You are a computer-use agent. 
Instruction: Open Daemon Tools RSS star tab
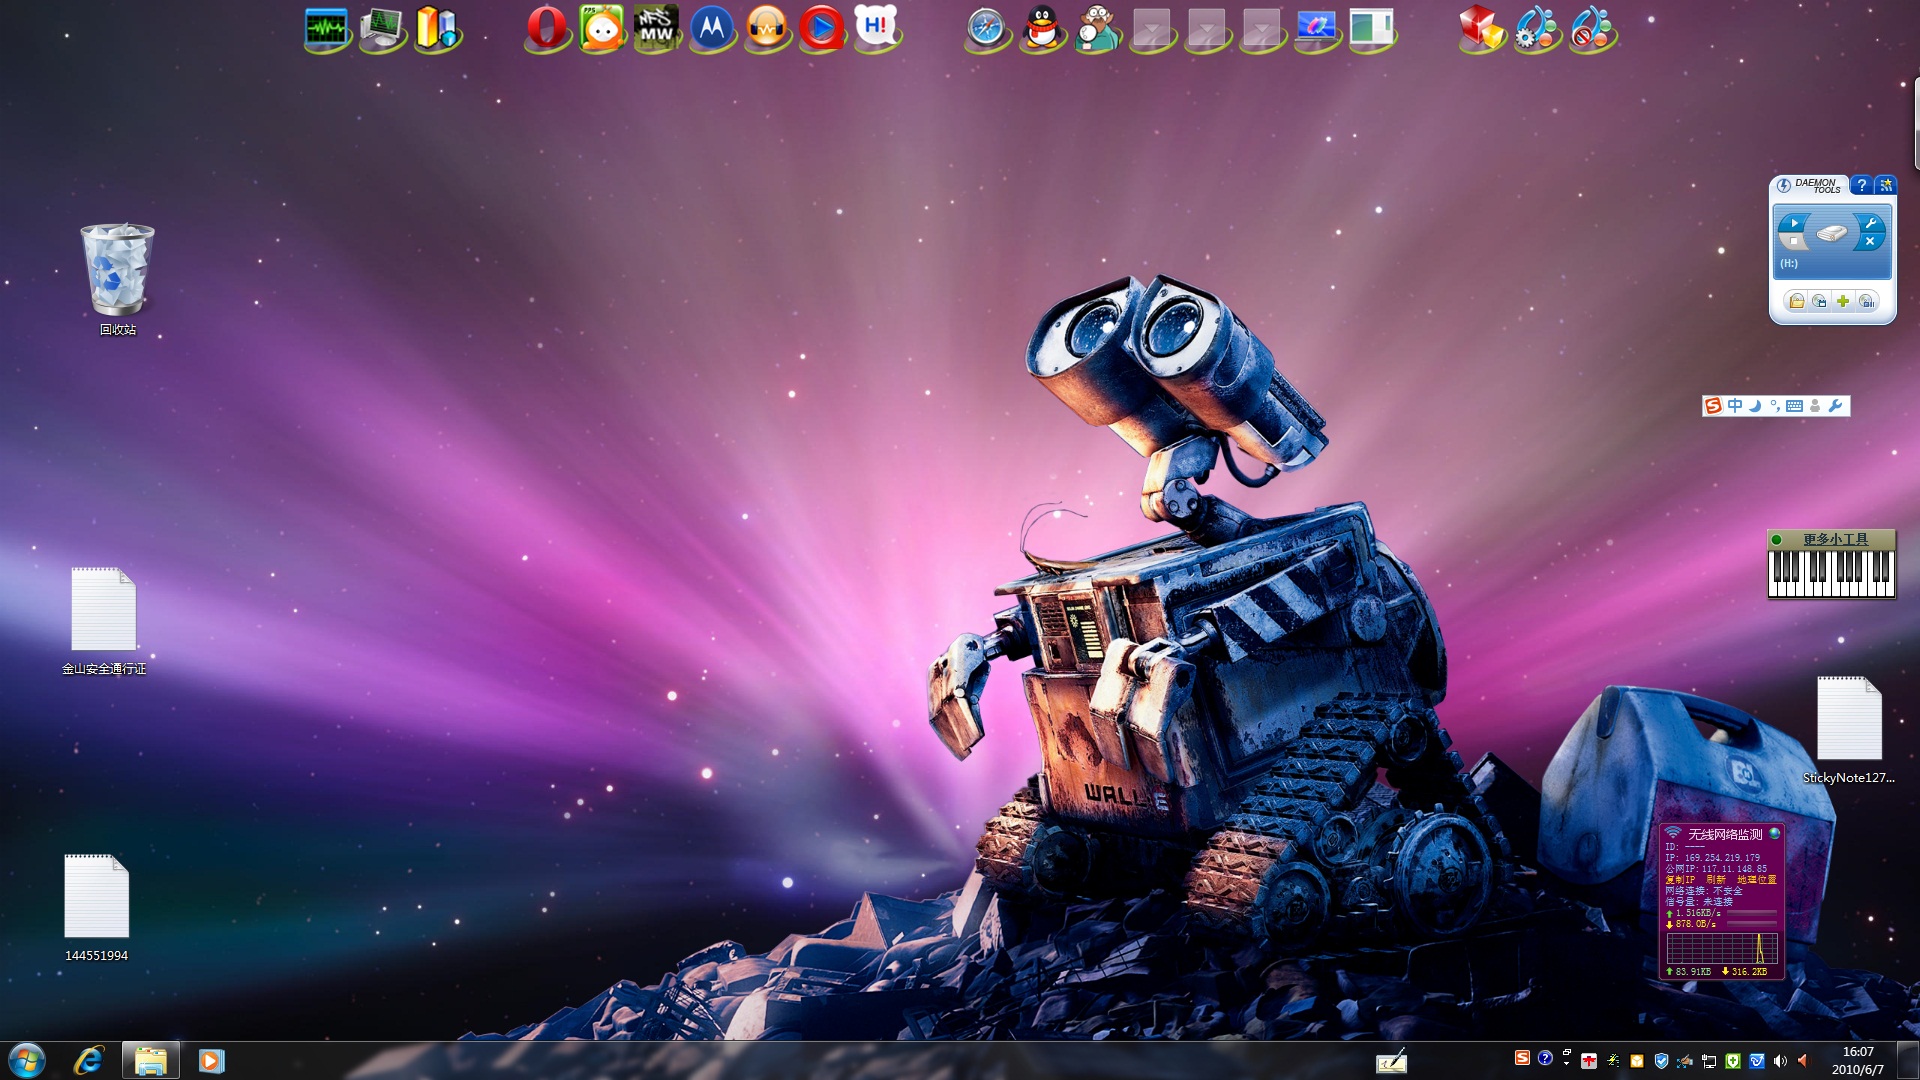click(x=1886, y=185)
